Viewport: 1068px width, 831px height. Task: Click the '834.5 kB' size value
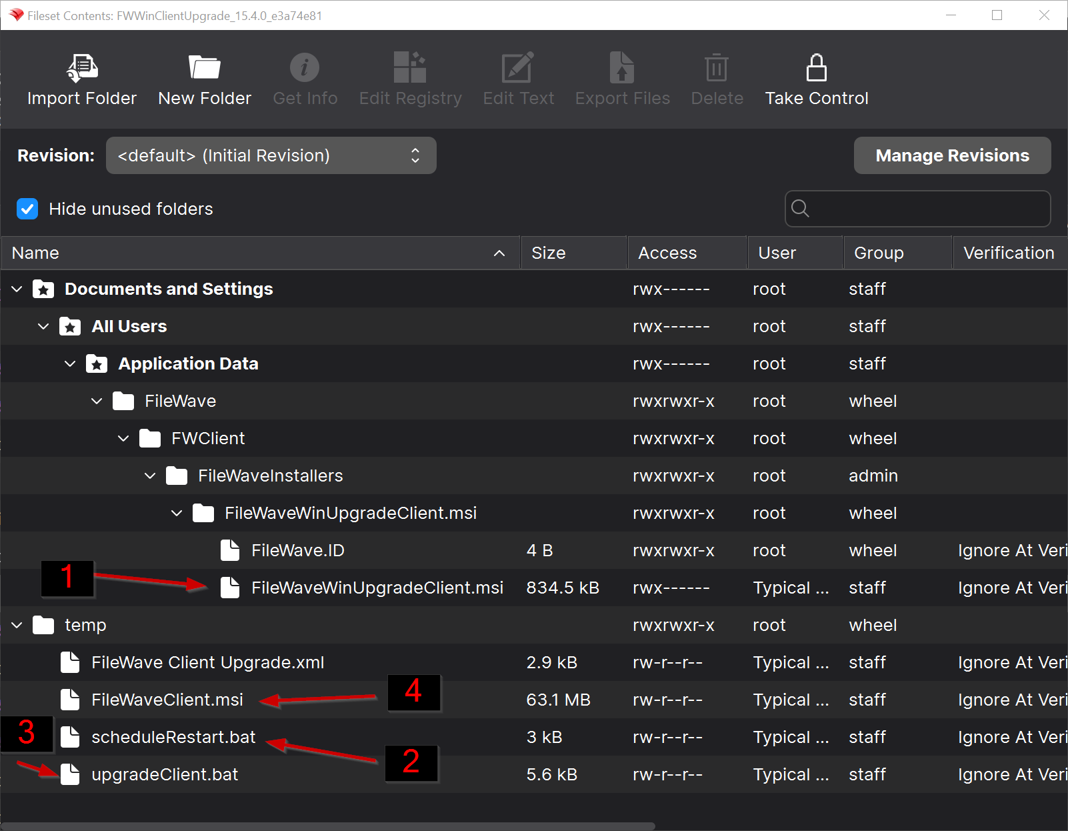click(563, 588)
